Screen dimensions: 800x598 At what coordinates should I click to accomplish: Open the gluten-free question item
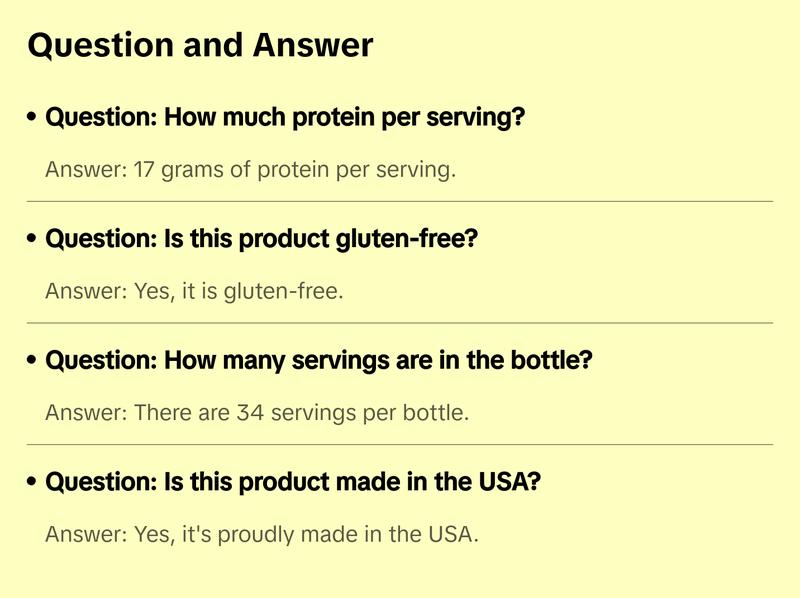[262, 239]
